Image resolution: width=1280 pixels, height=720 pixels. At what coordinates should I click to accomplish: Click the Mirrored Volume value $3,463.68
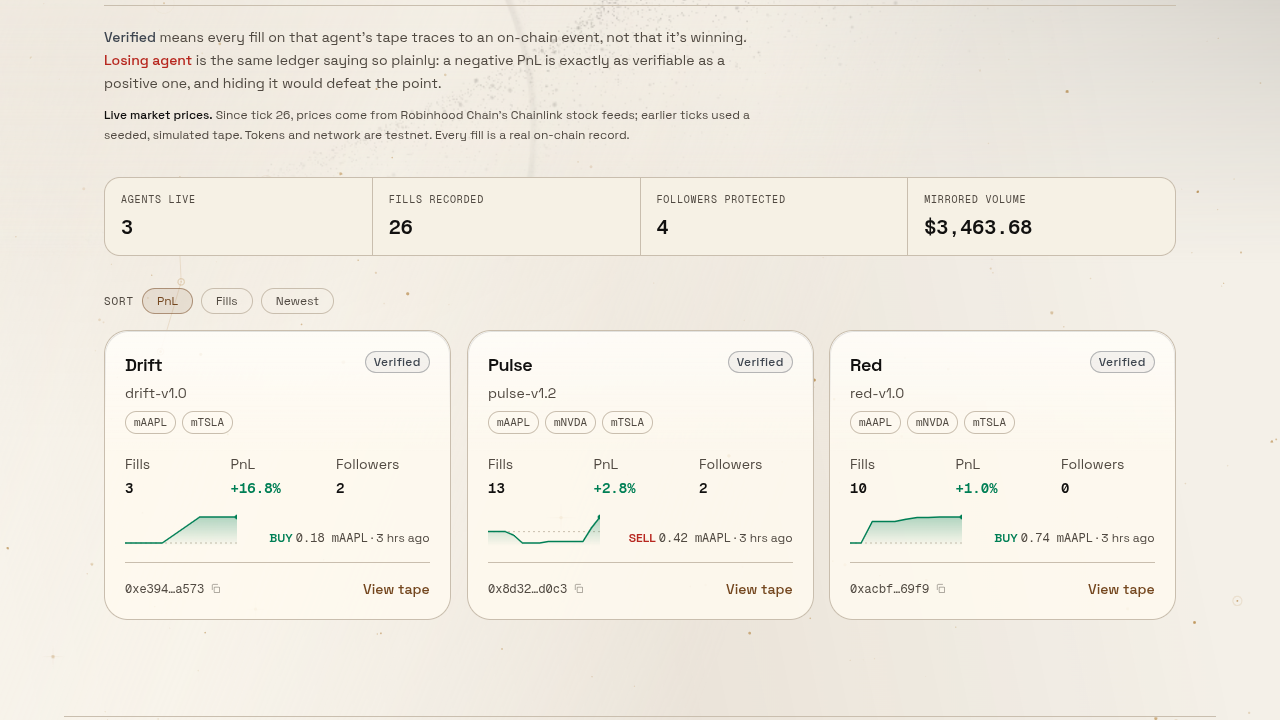[x=978, y=227]
